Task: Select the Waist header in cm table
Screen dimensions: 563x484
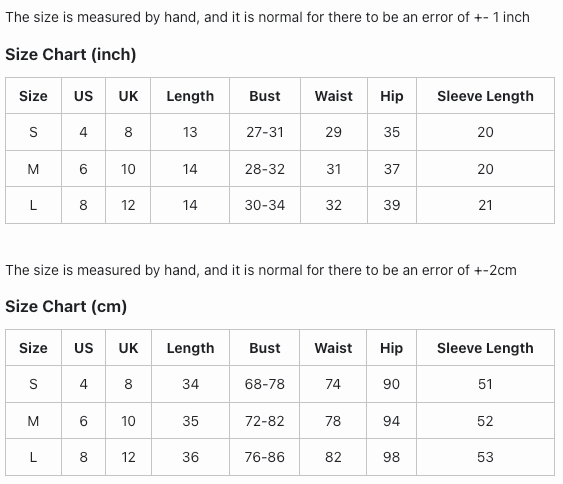Action: click(334, 348)
